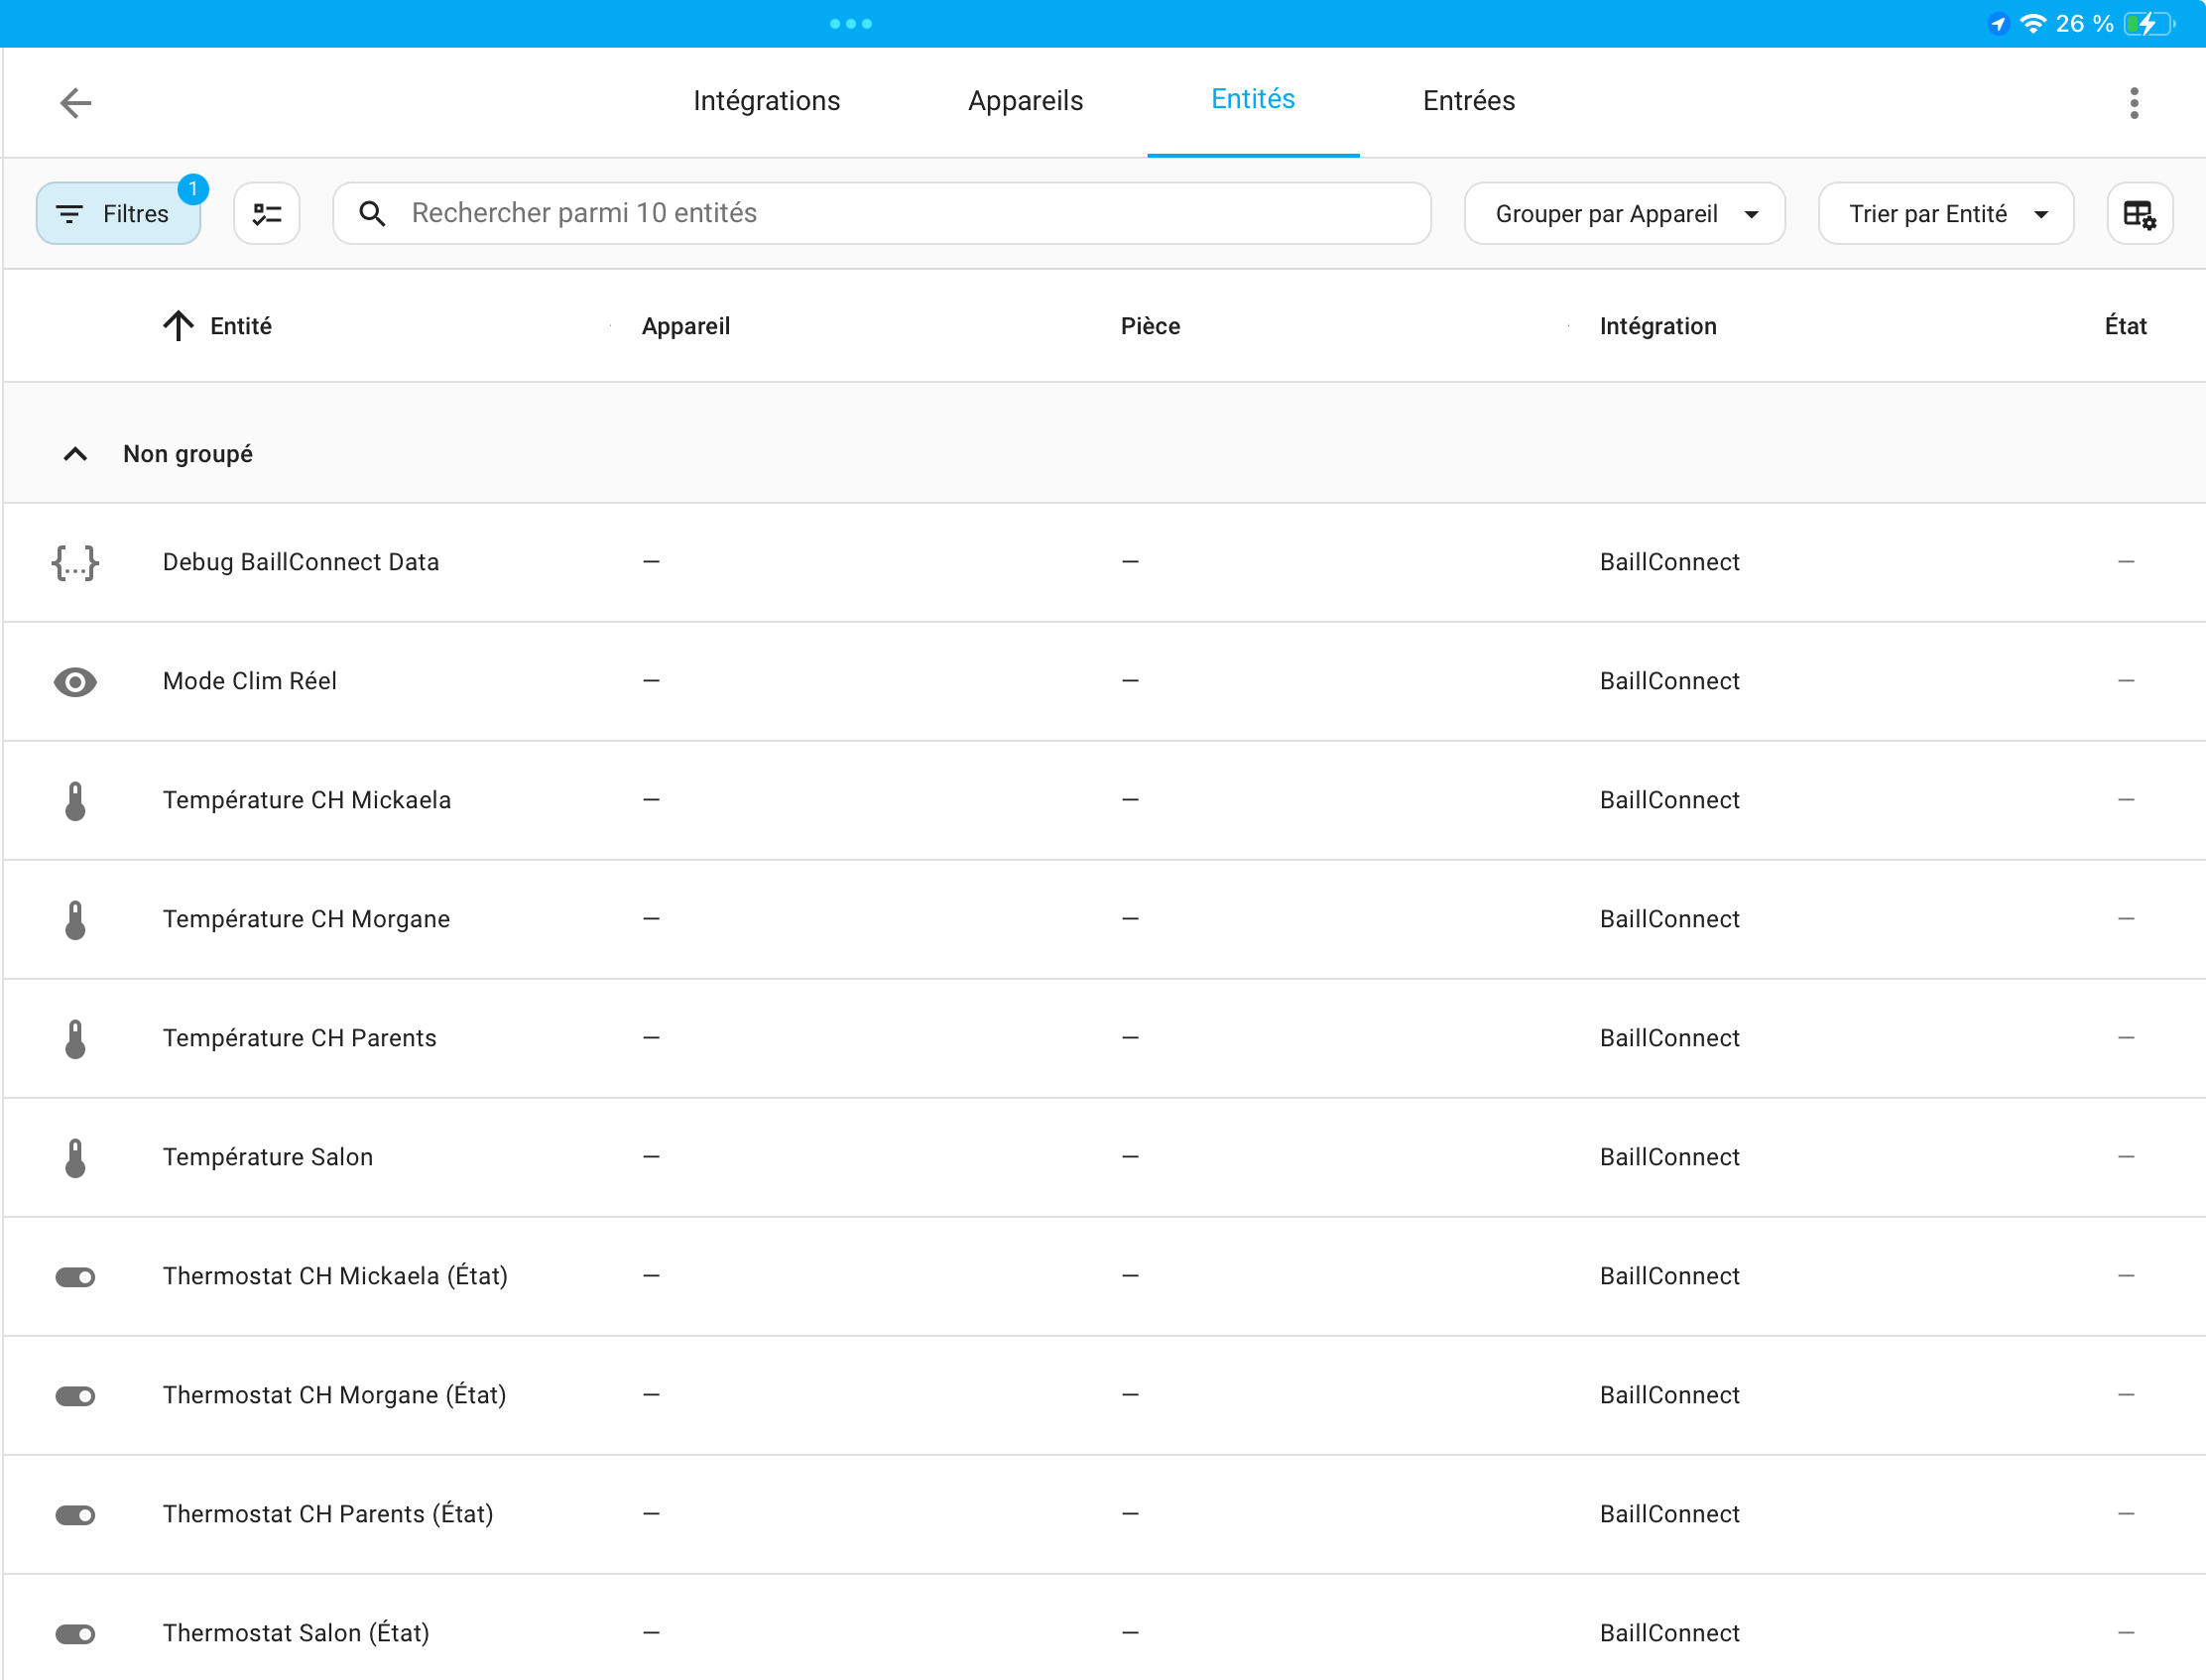Open the Filtres panel button
Image resolution: width=2206 pixels, height=1680 pixels.
[x=118, y=213]
